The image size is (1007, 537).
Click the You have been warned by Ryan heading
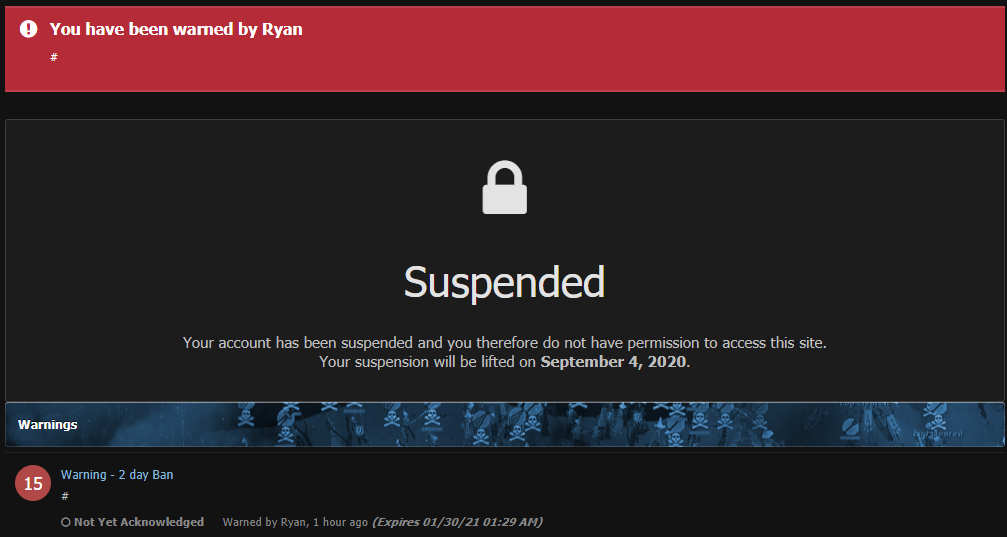pyautogui.click(x=176, y=29)
